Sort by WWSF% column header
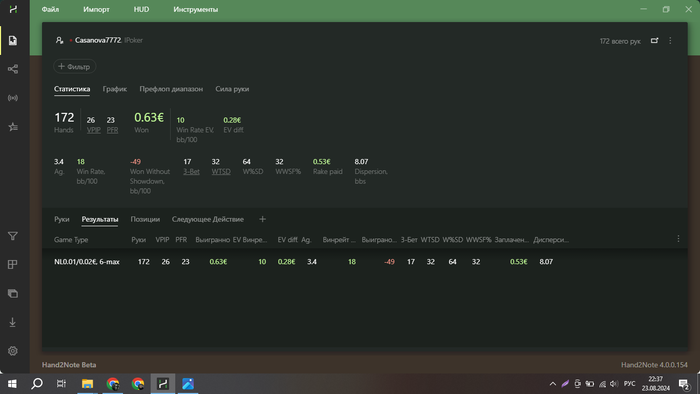This screenshot has width=700, height=394. 479,240
